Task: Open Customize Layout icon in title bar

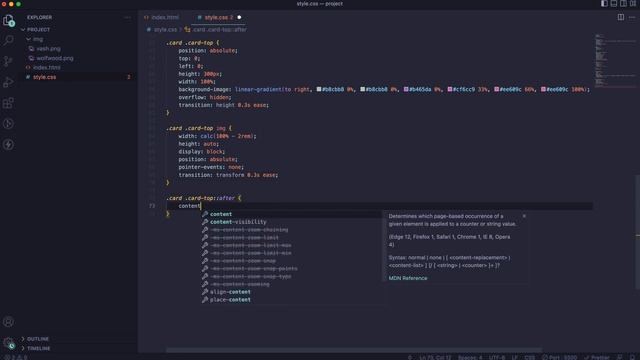Action: 633,4
